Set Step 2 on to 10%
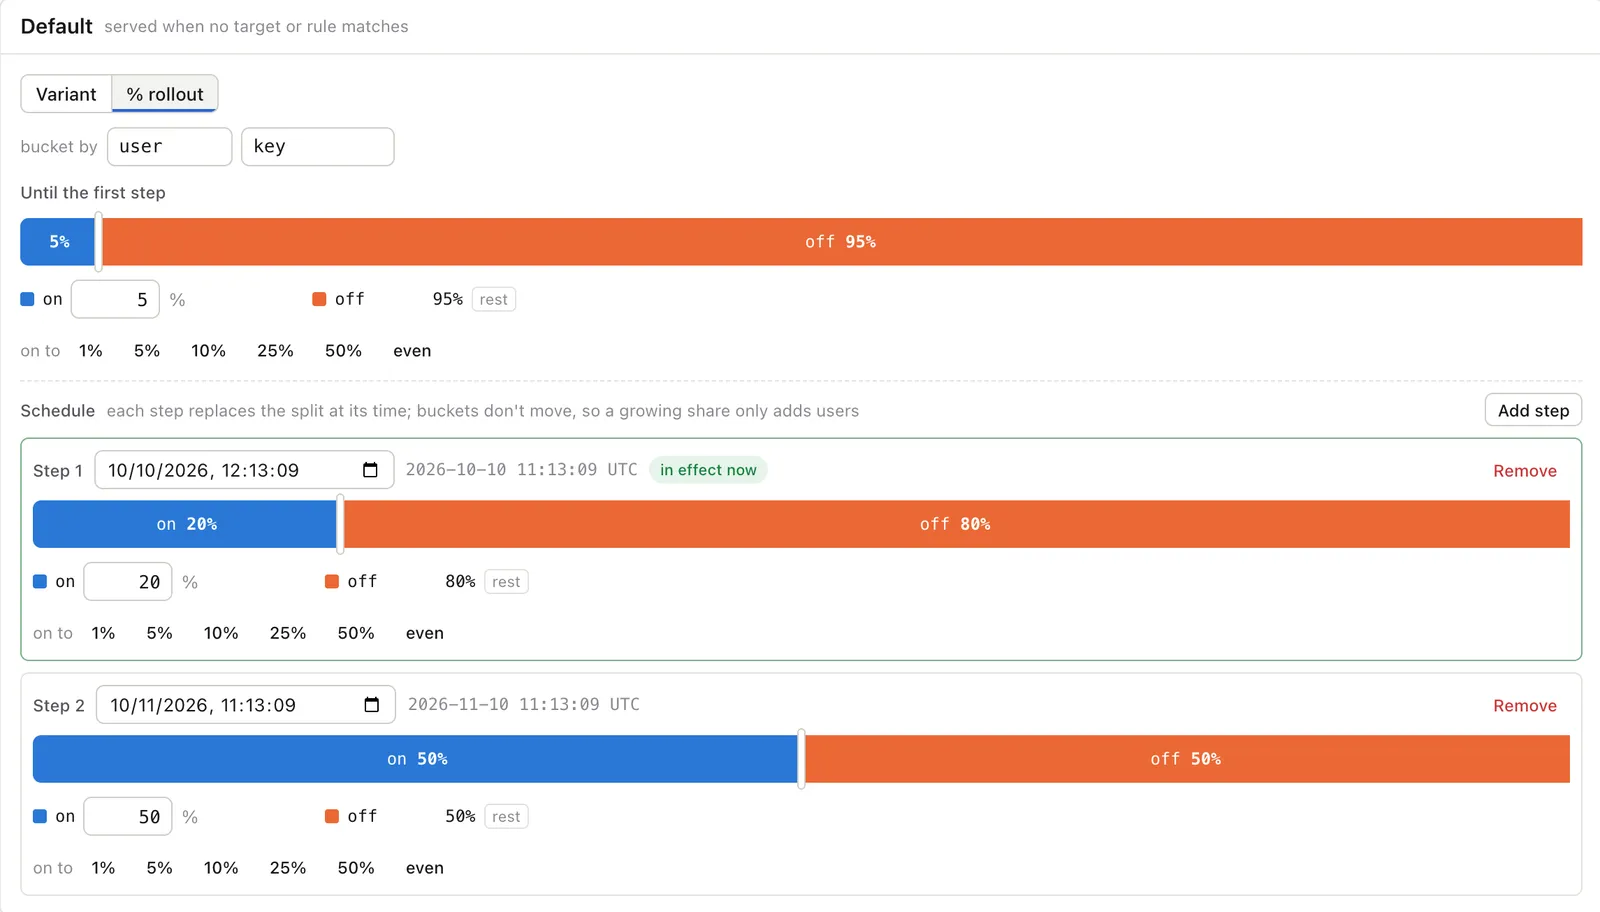This screenshot has height=912, width=1600. (221, 868)
